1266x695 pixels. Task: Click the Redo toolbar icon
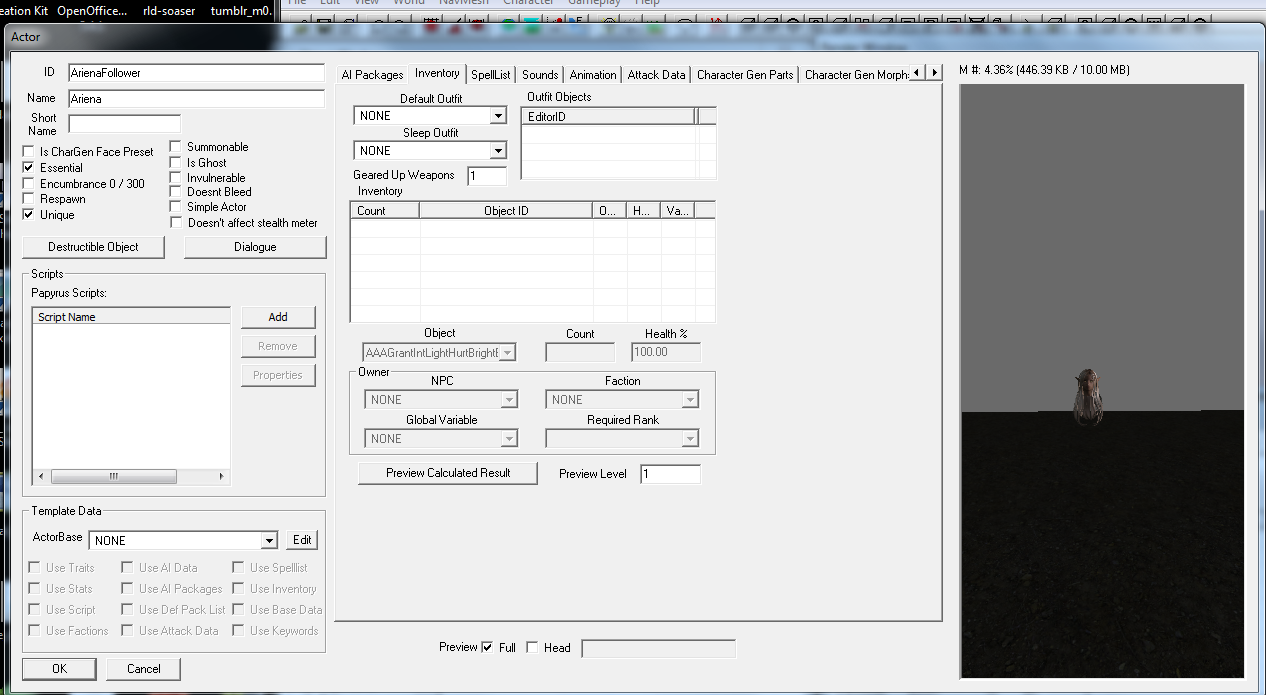tap(398, 20)
